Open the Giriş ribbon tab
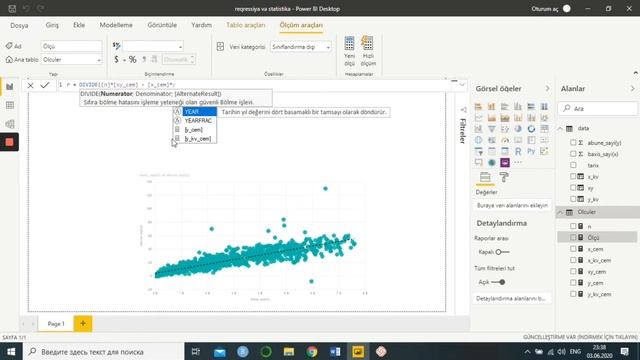640x360 pixels. (x=52, y=25)
